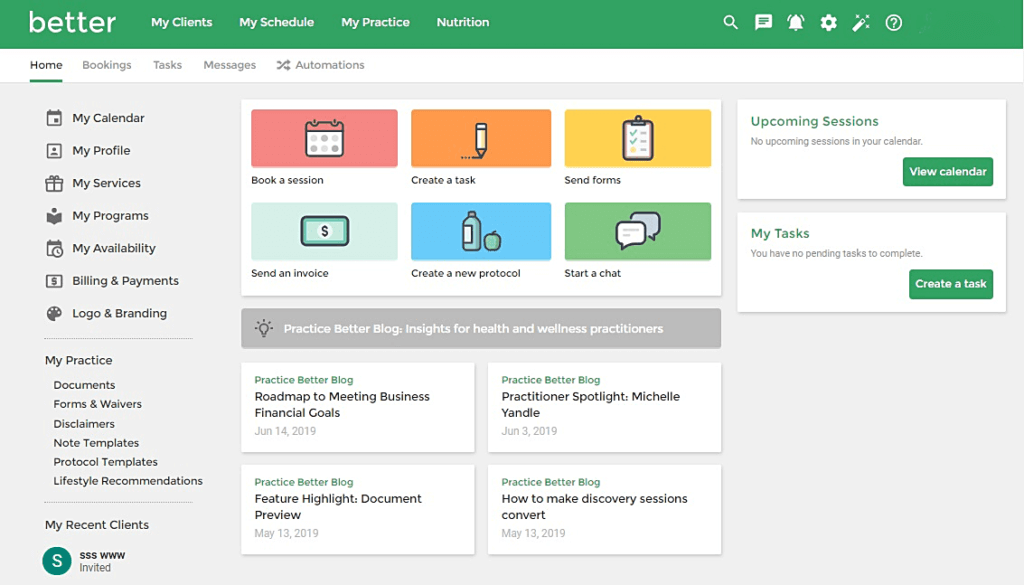Switch to the Bookings tab

pos(106,65)
